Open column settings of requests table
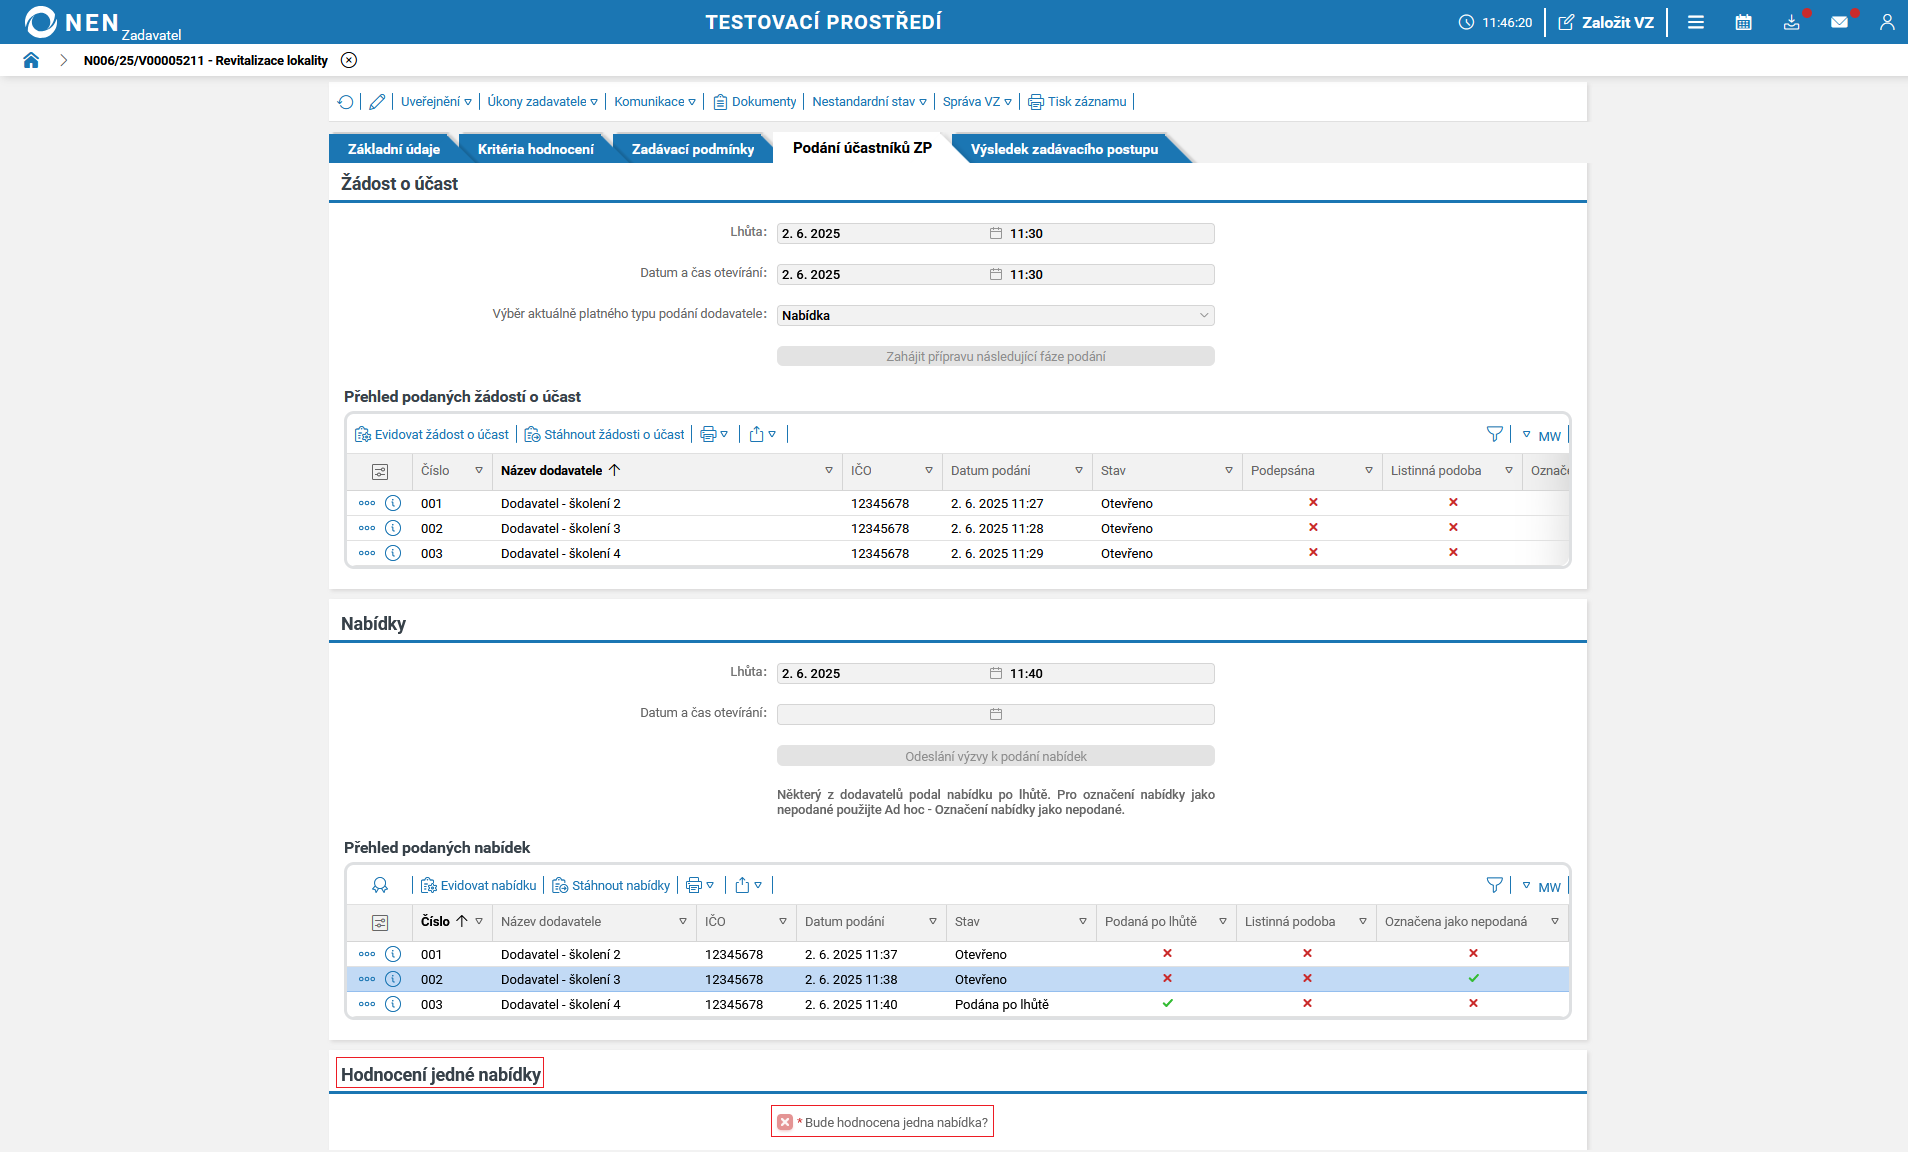This screenshot has height=1152, width=1908. (x=380, y=471)
